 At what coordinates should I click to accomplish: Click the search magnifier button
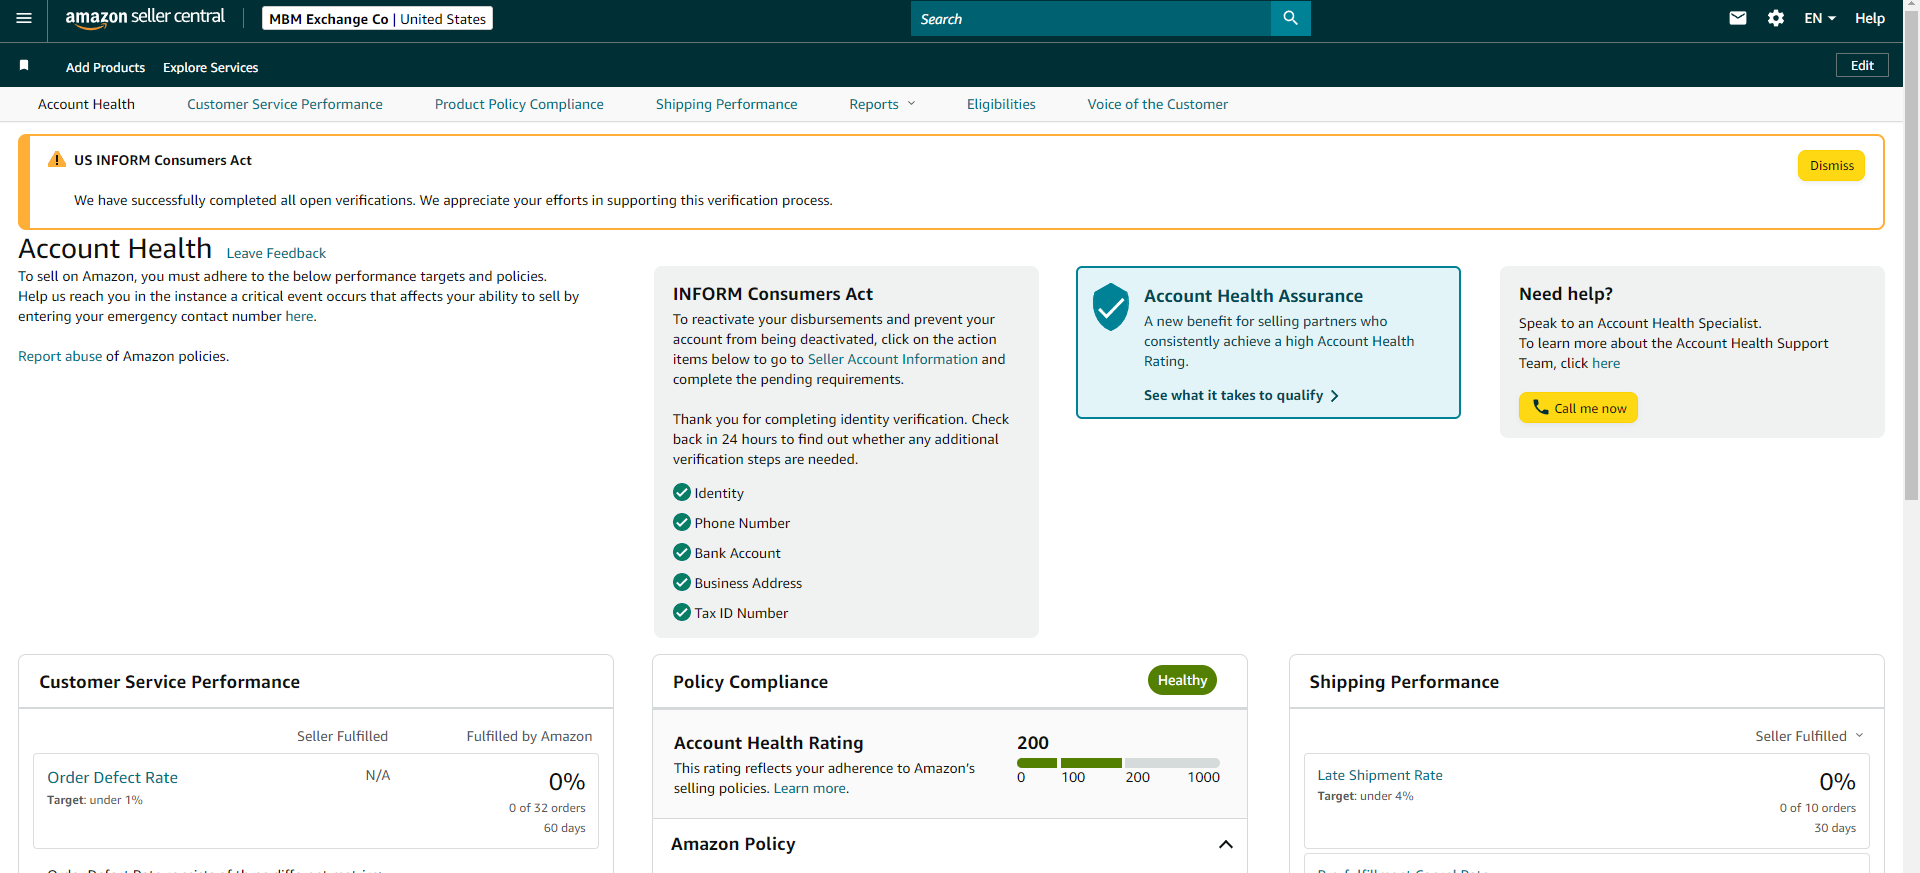[1290, 18]
